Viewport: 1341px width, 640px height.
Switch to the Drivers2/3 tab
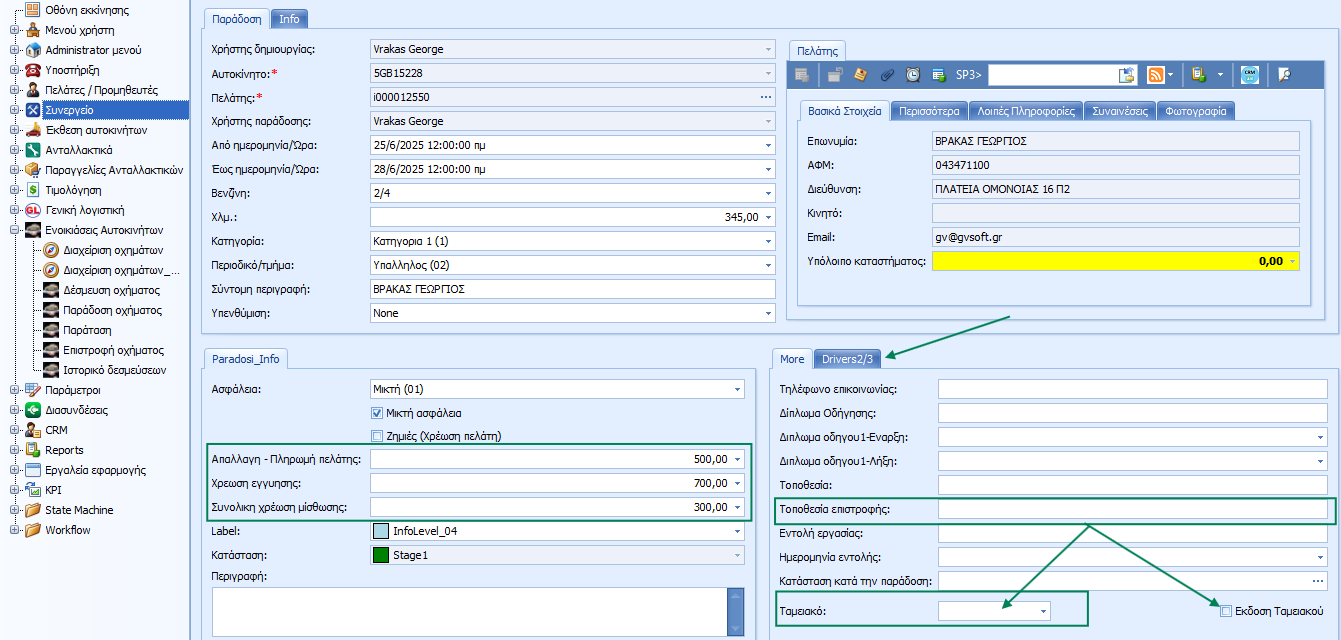pyautogui.click(x=846, y=359)
